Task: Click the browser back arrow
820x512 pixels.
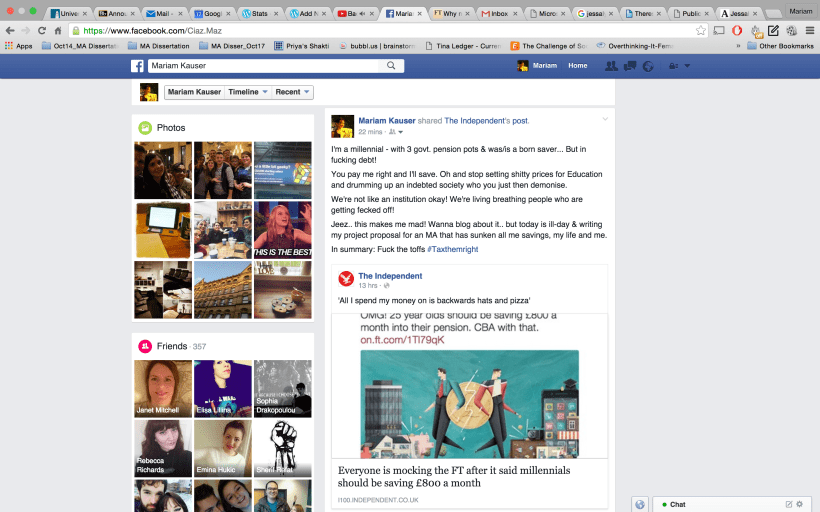Action: click(10, 31)
